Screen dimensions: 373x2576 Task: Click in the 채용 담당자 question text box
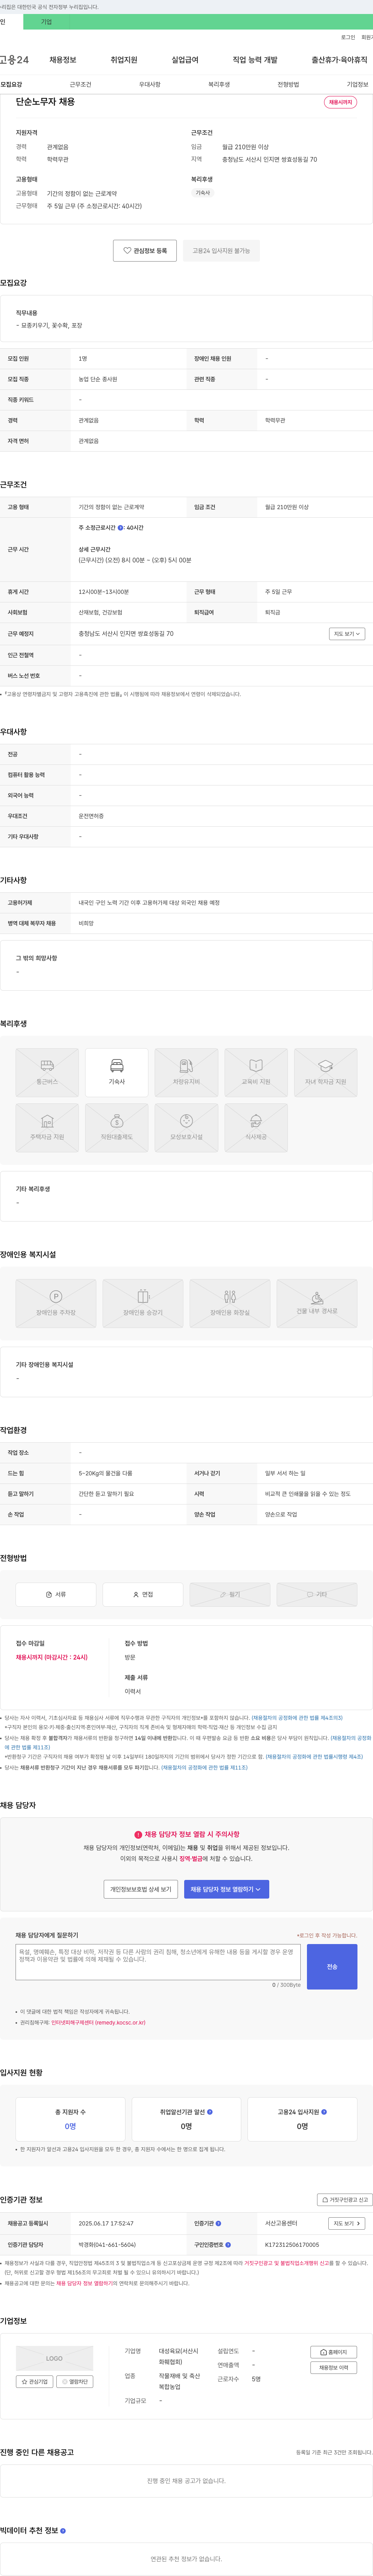[x=158, y=1962]
